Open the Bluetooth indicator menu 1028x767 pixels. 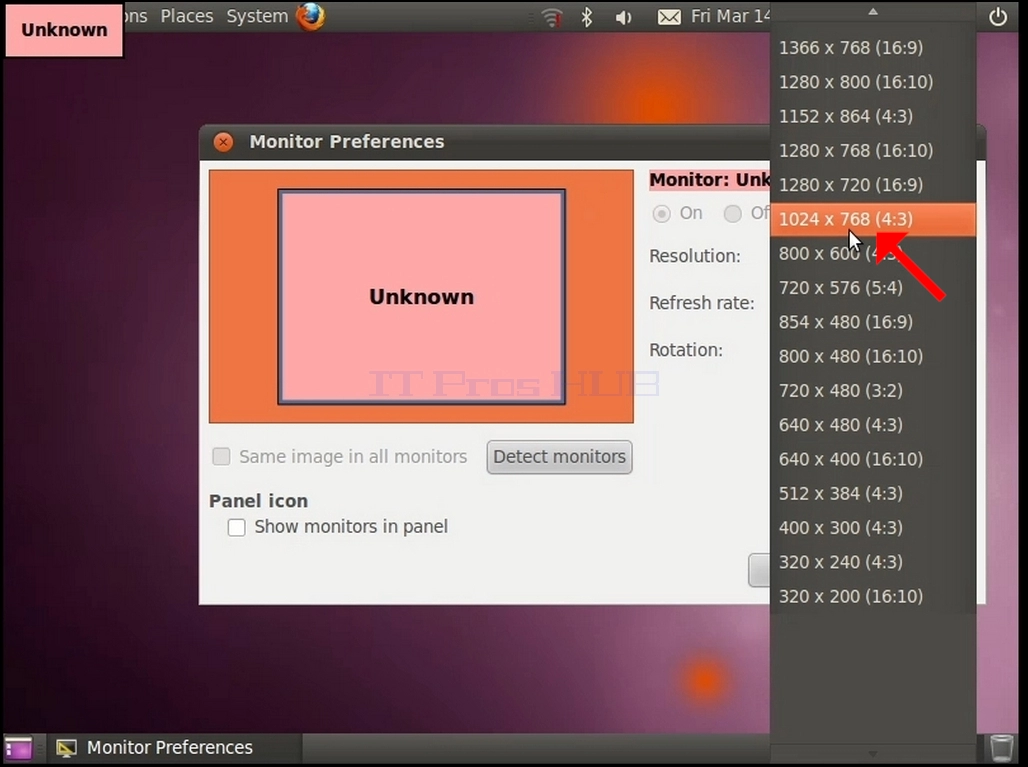(587, 16)
